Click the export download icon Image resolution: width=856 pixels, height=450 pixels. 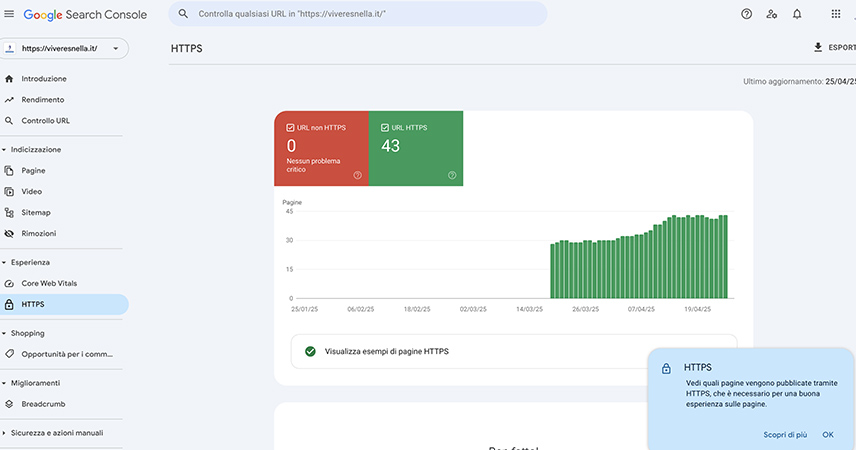coord(818,47)
